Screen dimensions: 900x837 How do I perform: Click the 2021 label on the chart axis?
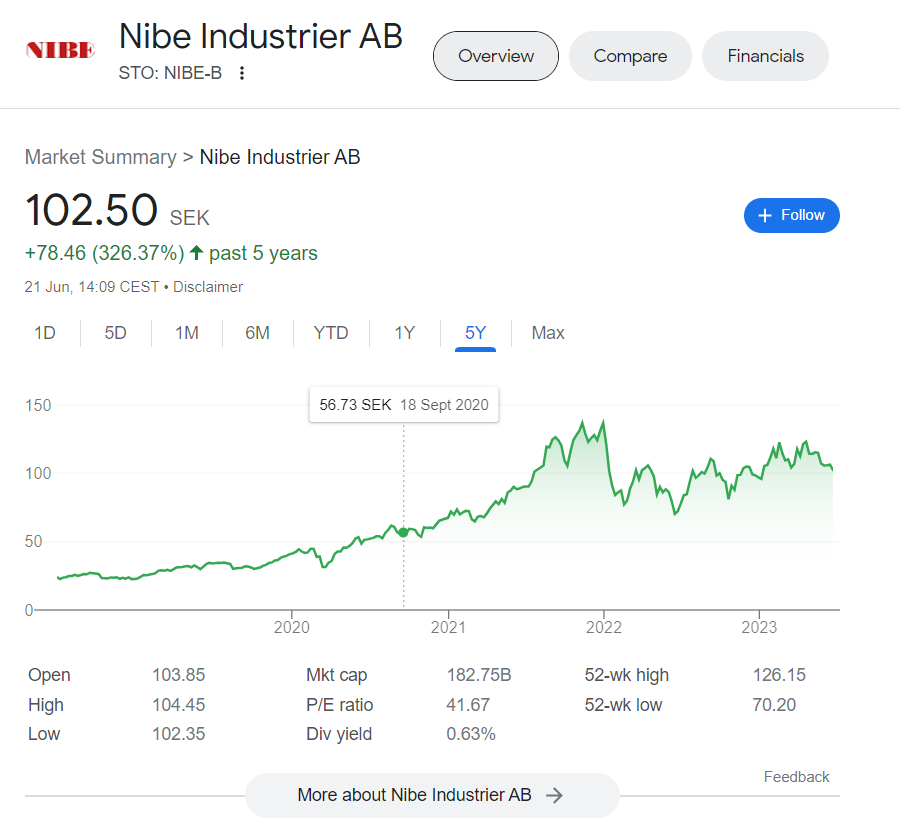click(x=448, y=627)
